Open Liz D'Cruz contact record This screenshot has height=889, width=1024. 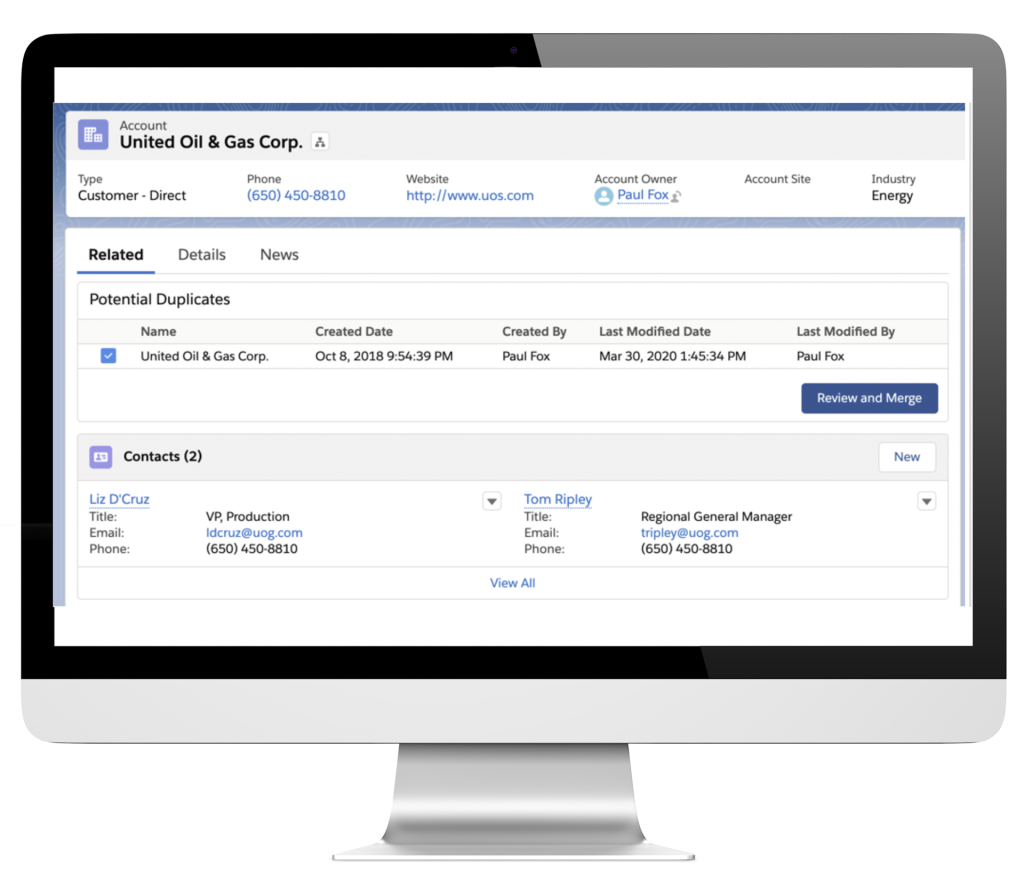[119, 499]
